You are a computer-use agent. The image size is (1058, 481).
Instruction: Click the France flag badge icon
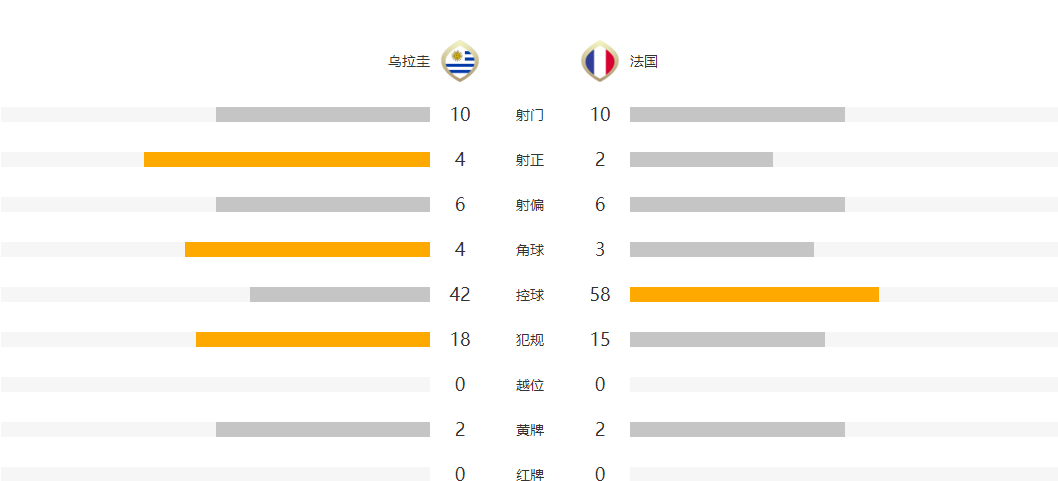600,61
